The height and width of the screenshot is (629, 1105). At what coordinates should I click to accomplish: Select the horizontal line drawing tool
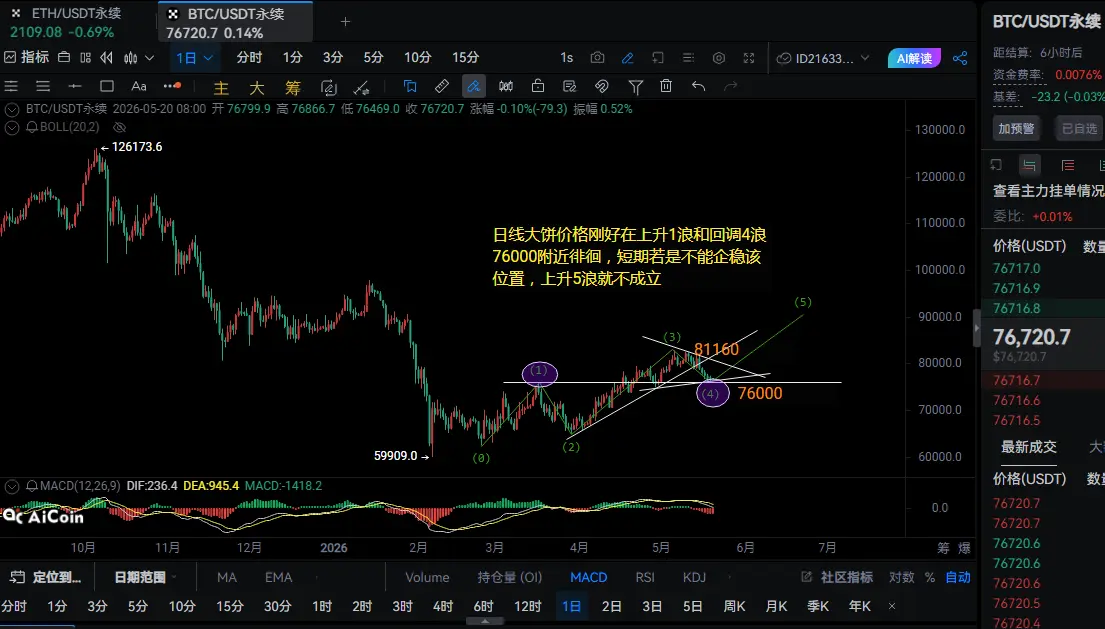75,86
